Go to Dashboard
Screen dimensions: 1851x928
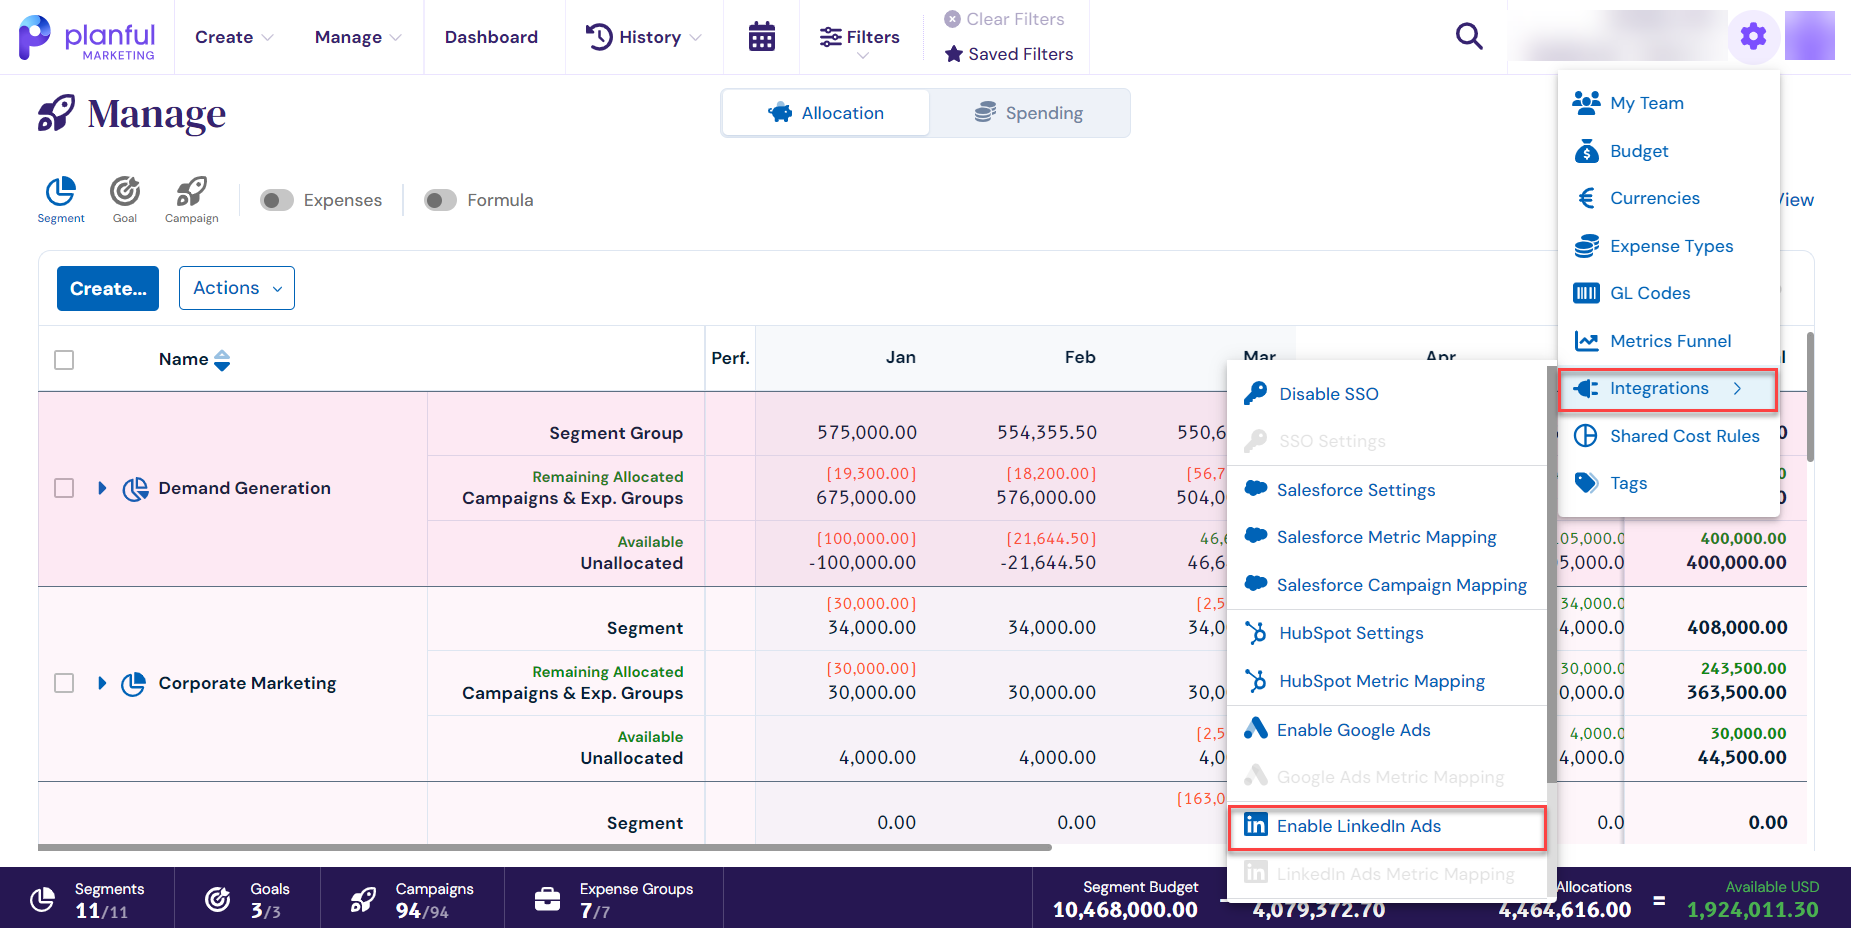coord(491,37)
